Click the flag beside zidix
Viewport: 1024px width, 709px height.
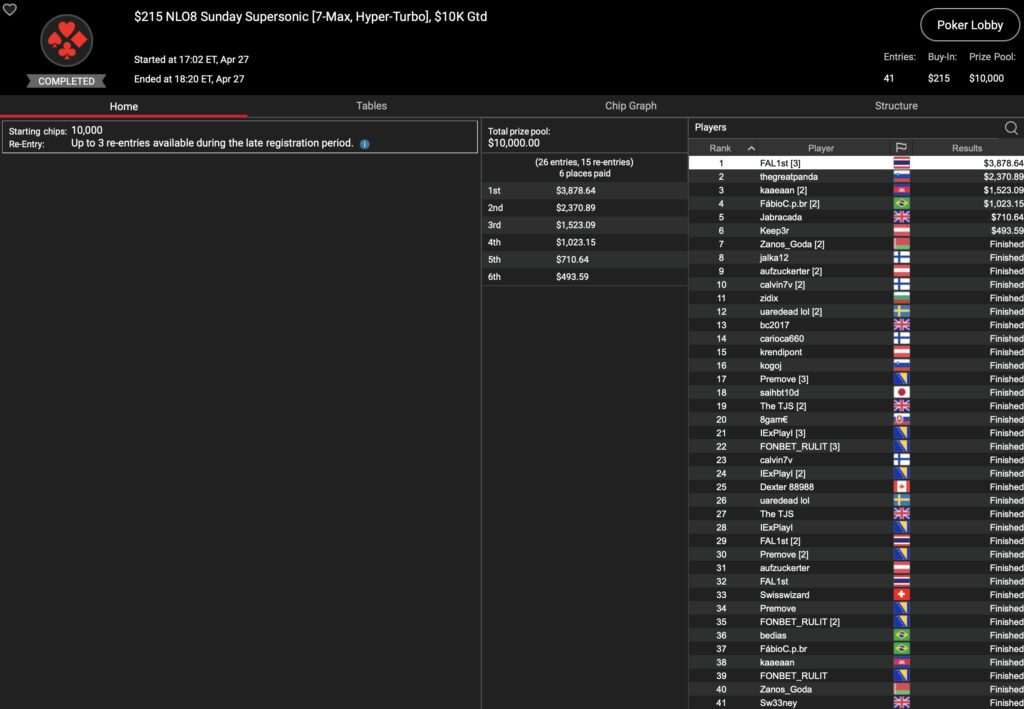pos(901,298)
